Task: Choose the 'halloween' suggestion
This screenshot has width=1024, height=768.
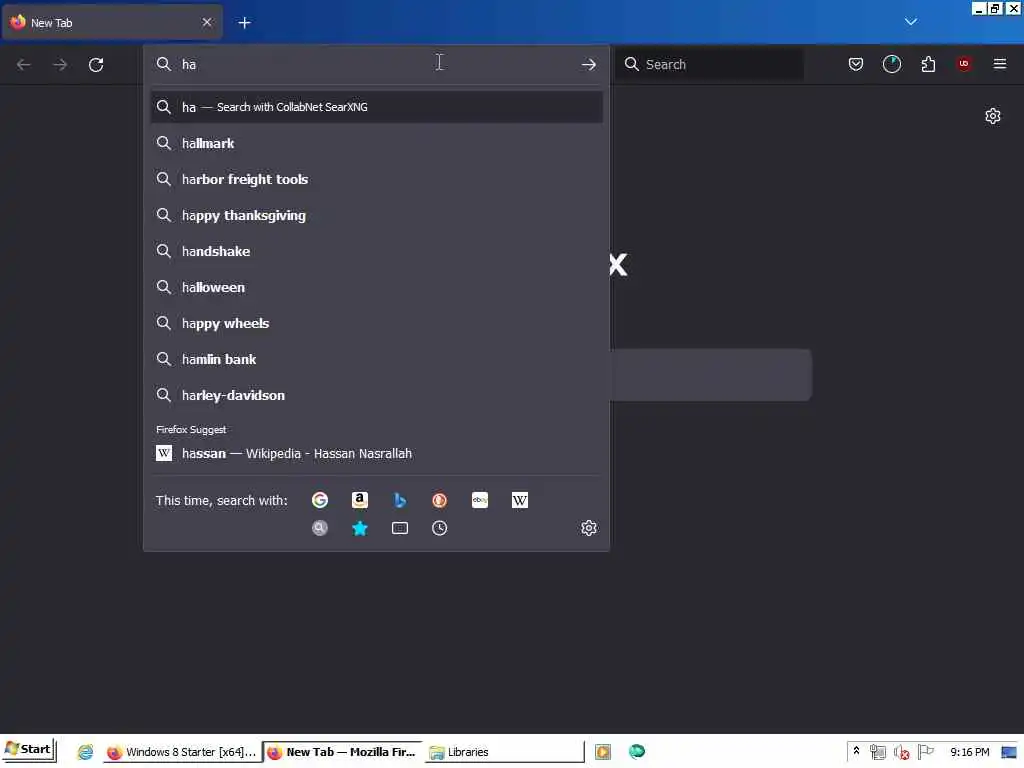Action: tap(377, 287)
